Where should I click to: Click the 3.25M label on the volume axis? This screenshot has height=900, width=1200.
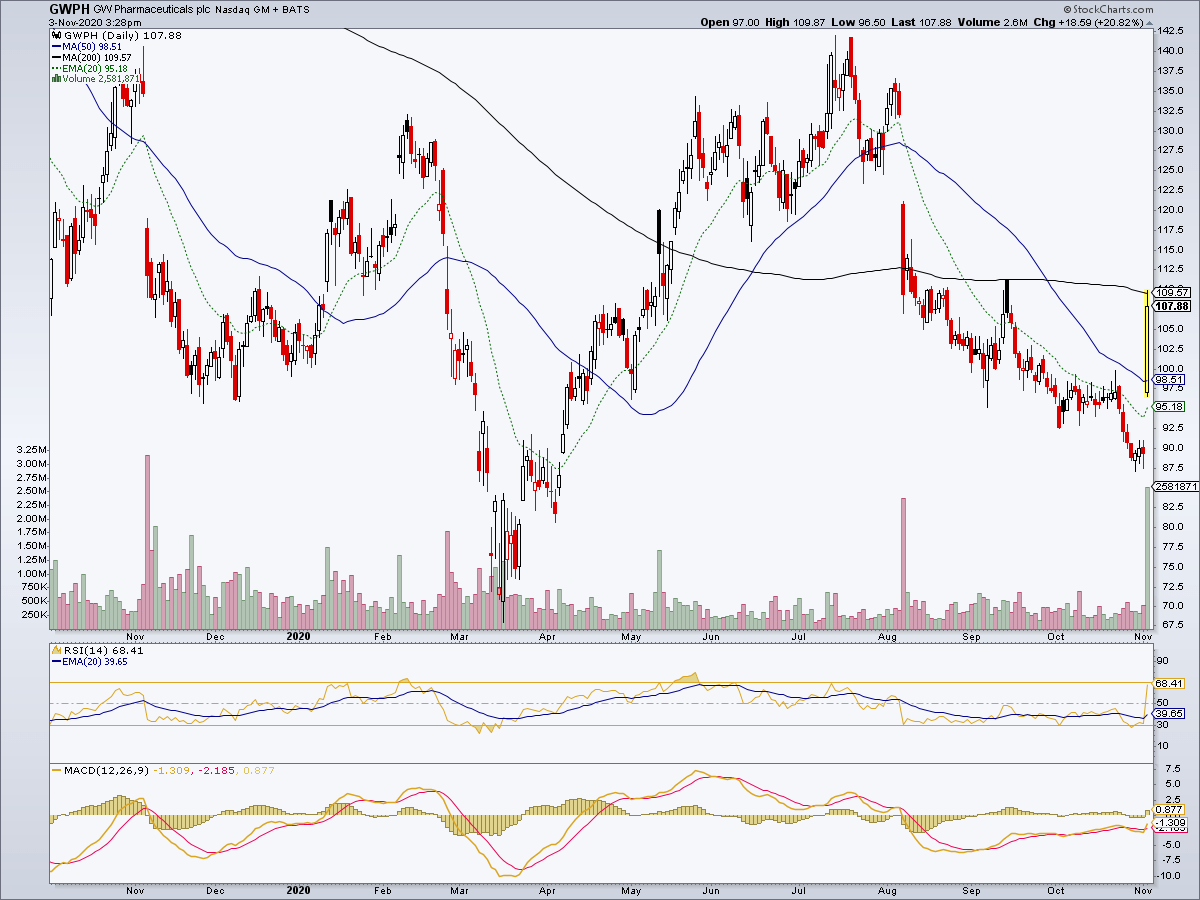coord(32,450)
